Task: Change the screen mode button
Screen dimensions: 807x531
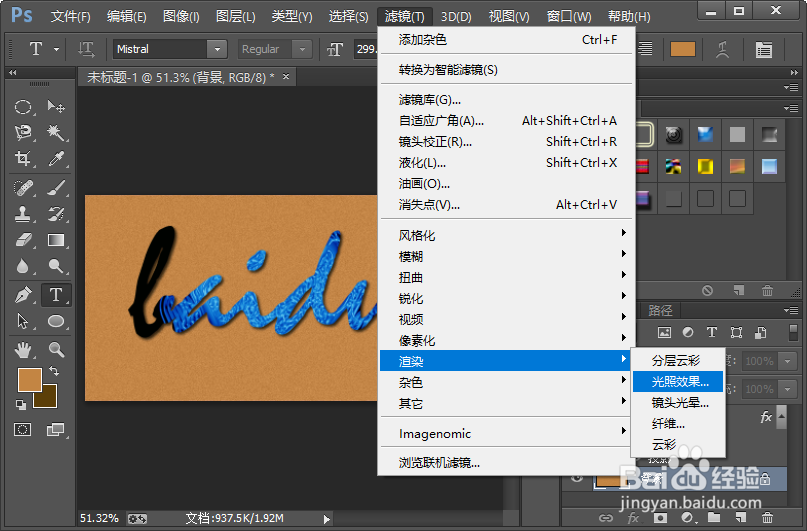Action: pyautogui.click(x=55, y=430)
